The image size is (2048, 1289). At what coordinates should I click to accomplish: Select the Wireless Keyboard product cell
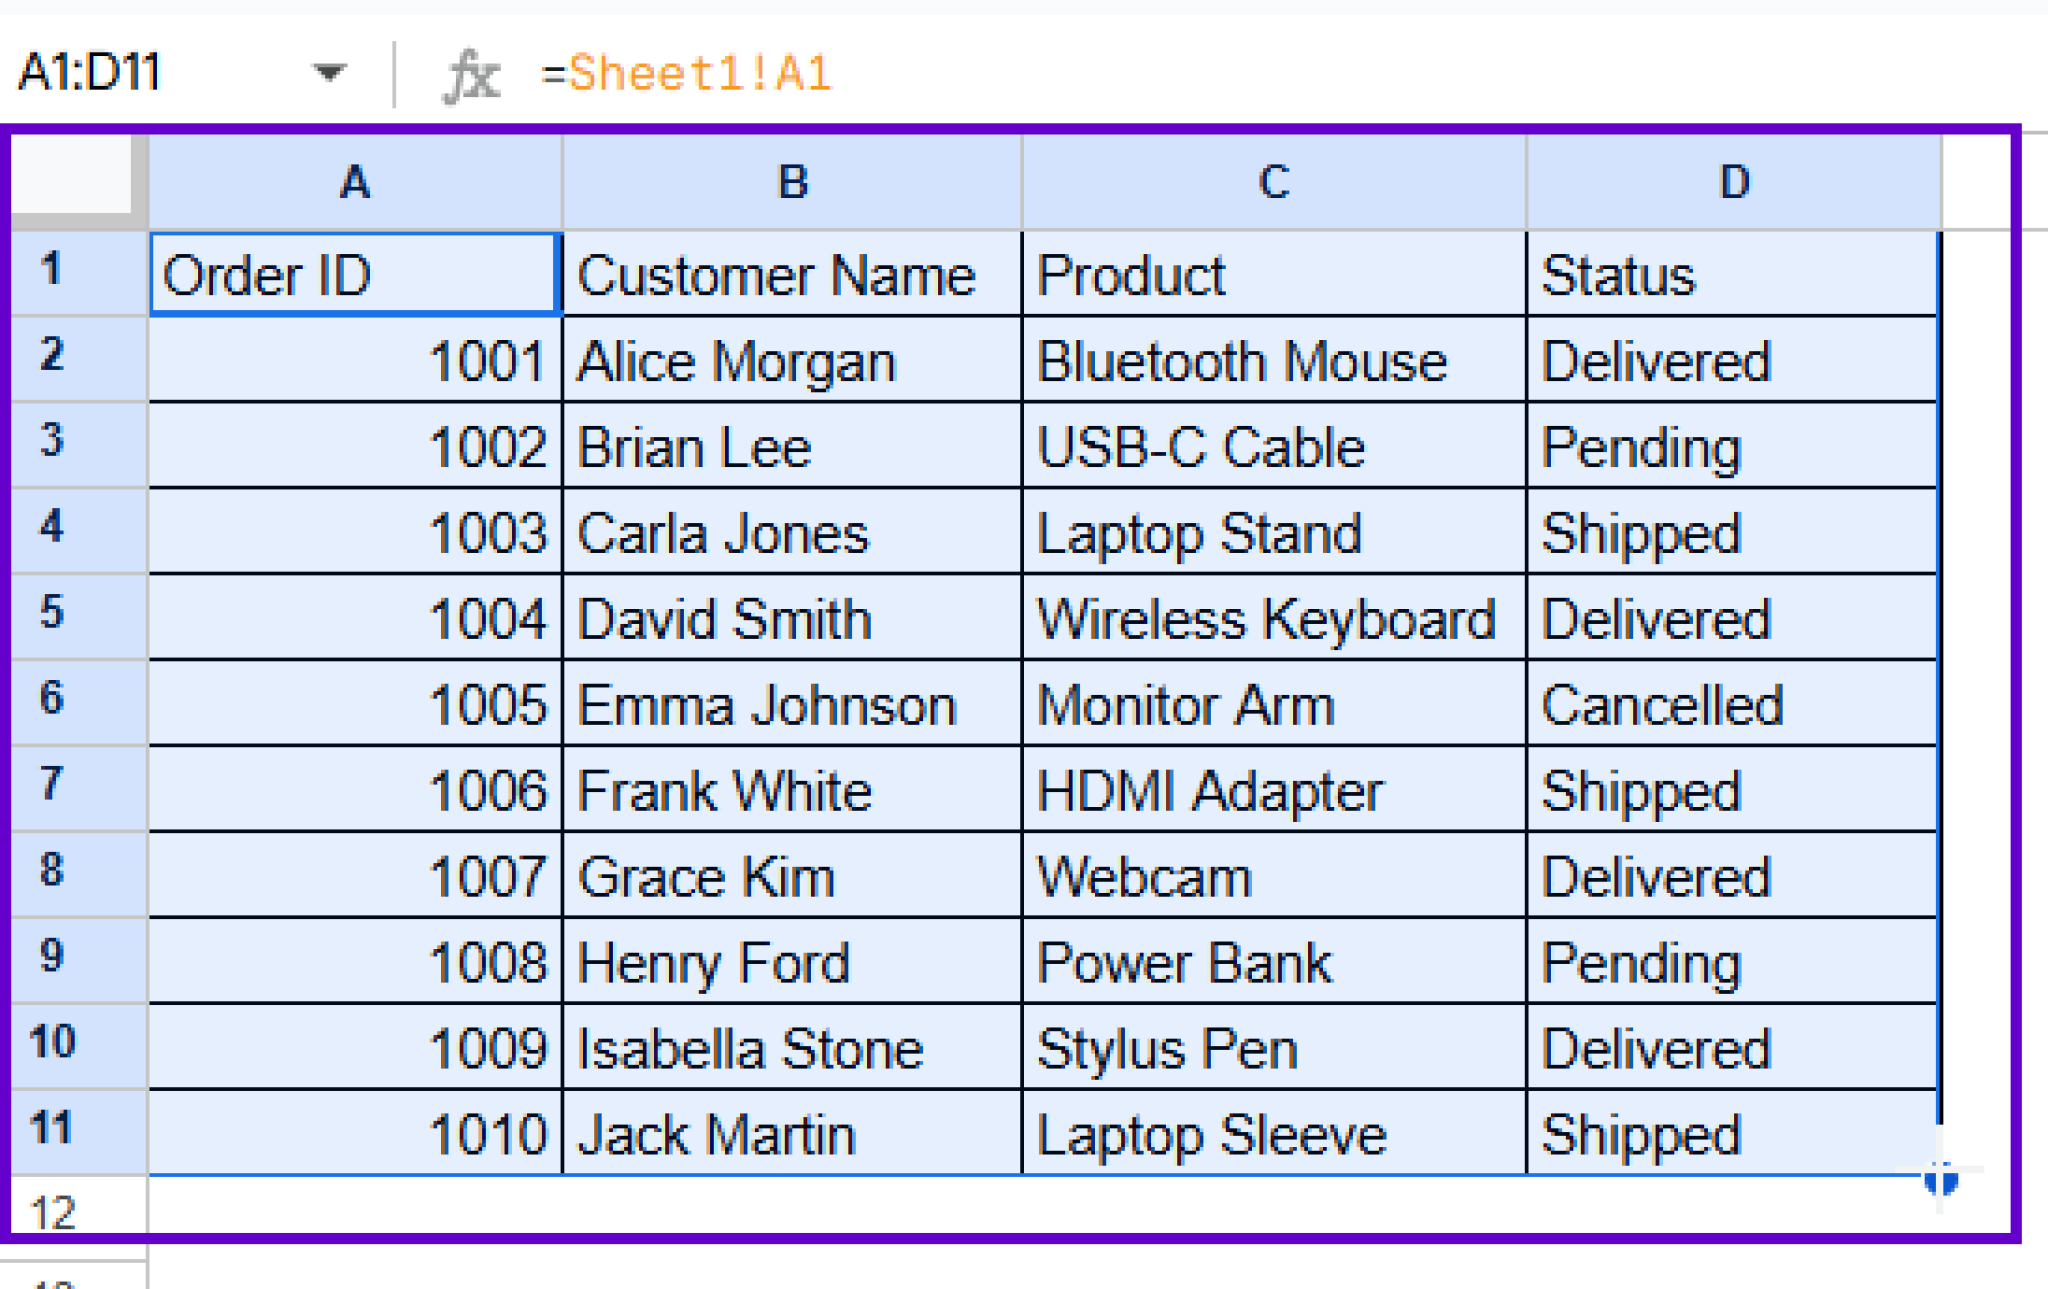point(1270,617)
